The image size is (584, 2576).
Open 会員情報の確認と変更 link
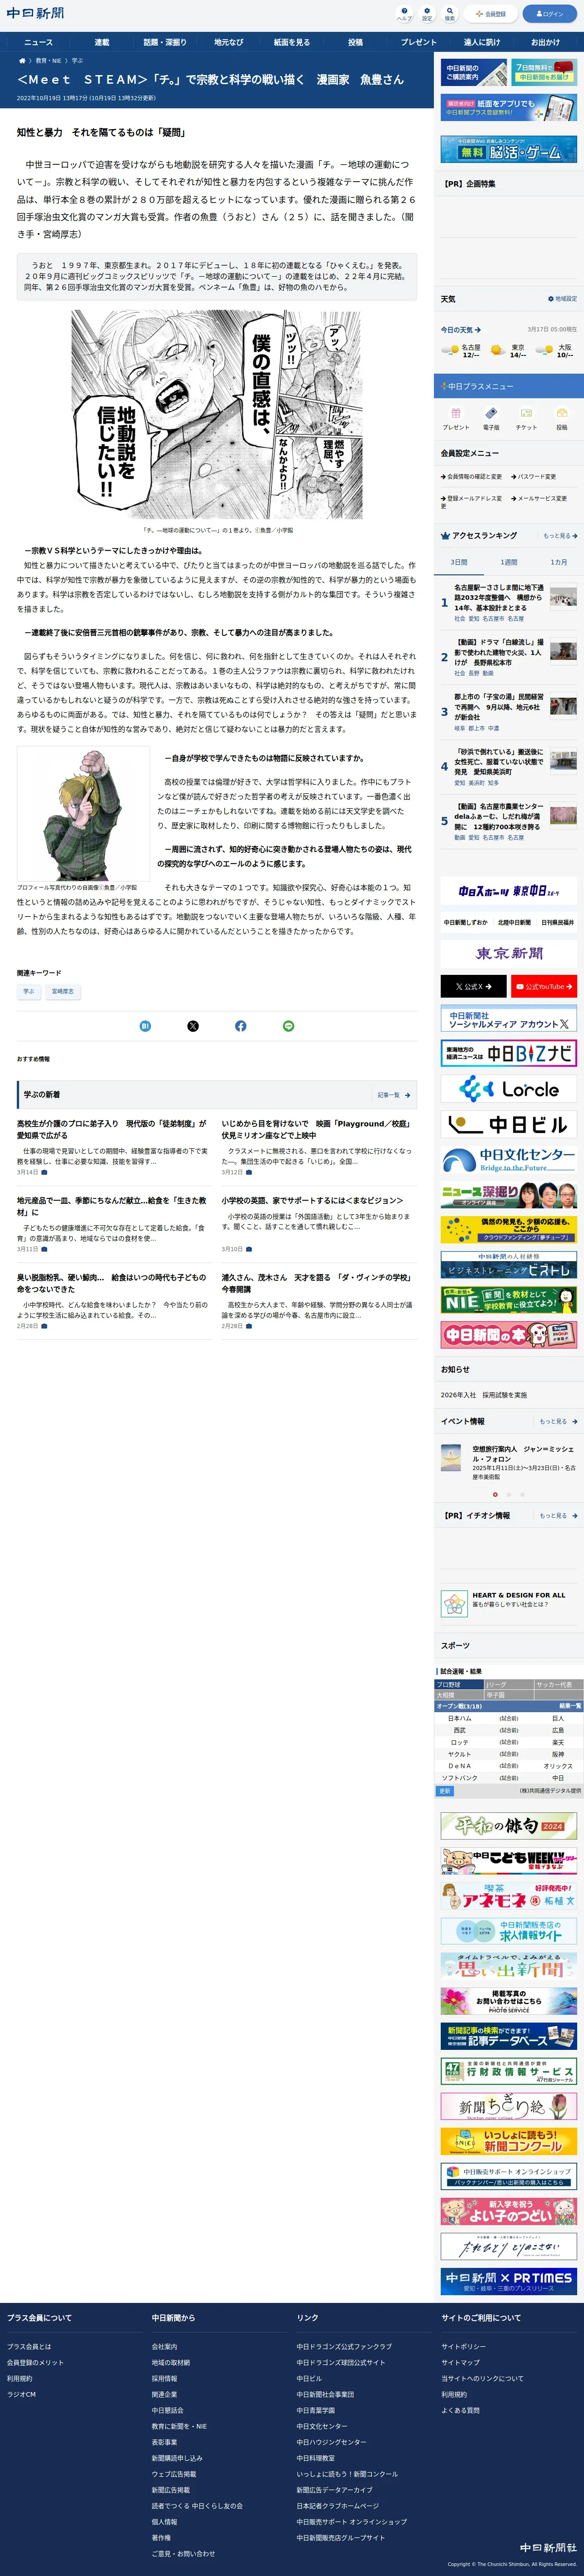tap(471, 477)
